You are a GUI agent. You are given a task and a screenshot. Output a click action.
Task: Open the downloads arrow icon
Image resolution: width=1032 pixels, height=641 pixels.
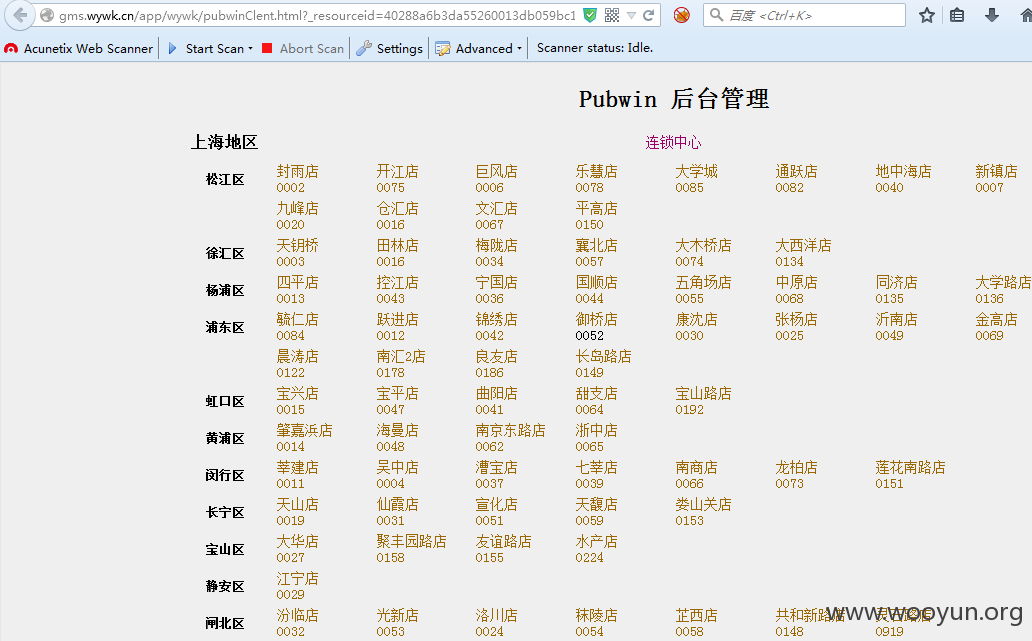991,15
